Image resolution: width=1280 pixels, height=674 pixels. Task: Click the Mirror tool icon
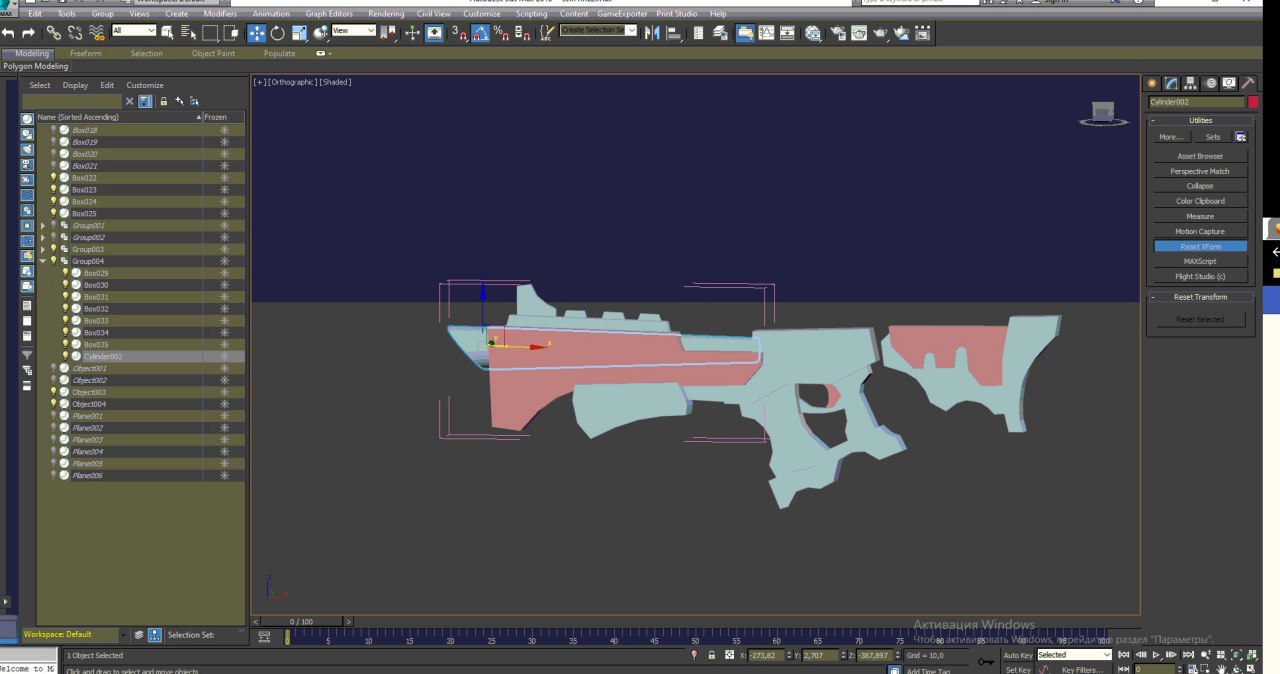pos(653,33)
